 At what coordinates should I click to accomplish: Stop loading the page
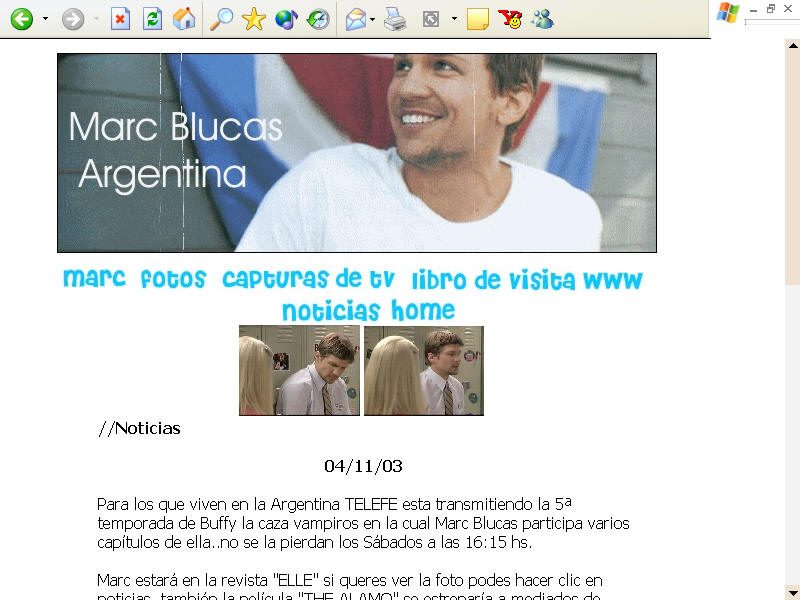pyautogui.click(x=120, y=19)
